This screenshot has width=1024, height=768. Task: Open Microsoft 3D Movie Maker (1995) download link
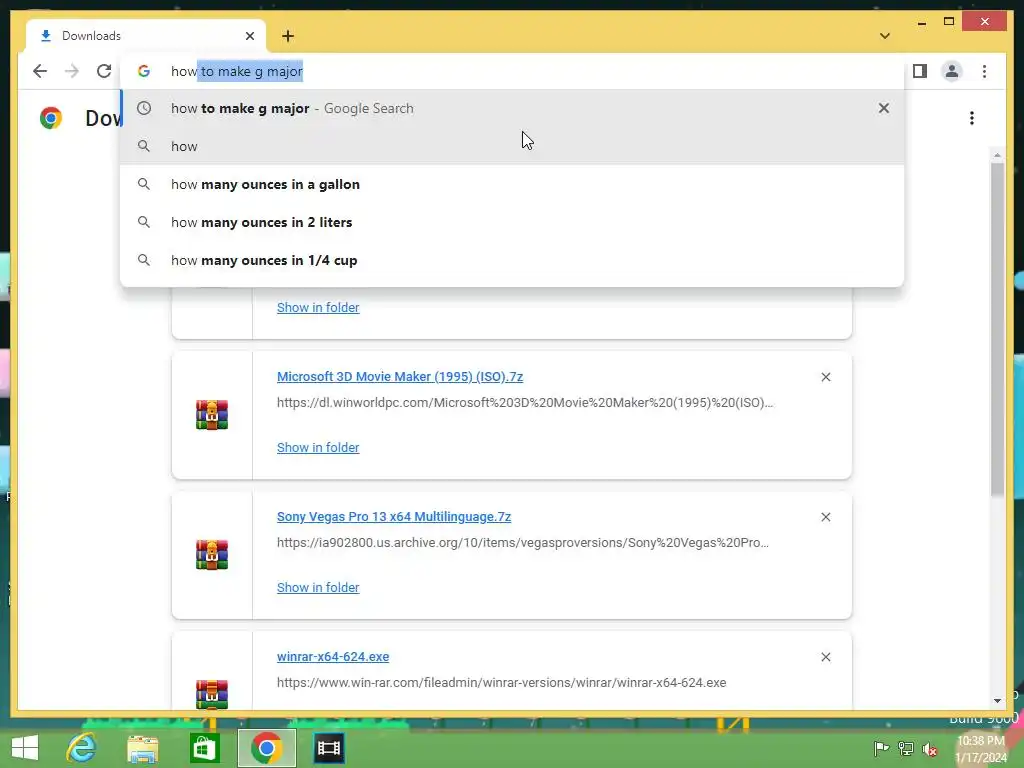point(400,377)
